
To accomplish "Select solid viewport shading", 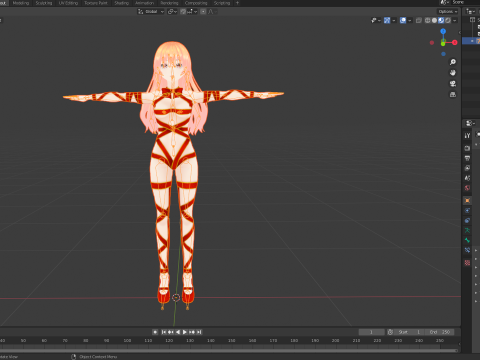I will (434, 21).
